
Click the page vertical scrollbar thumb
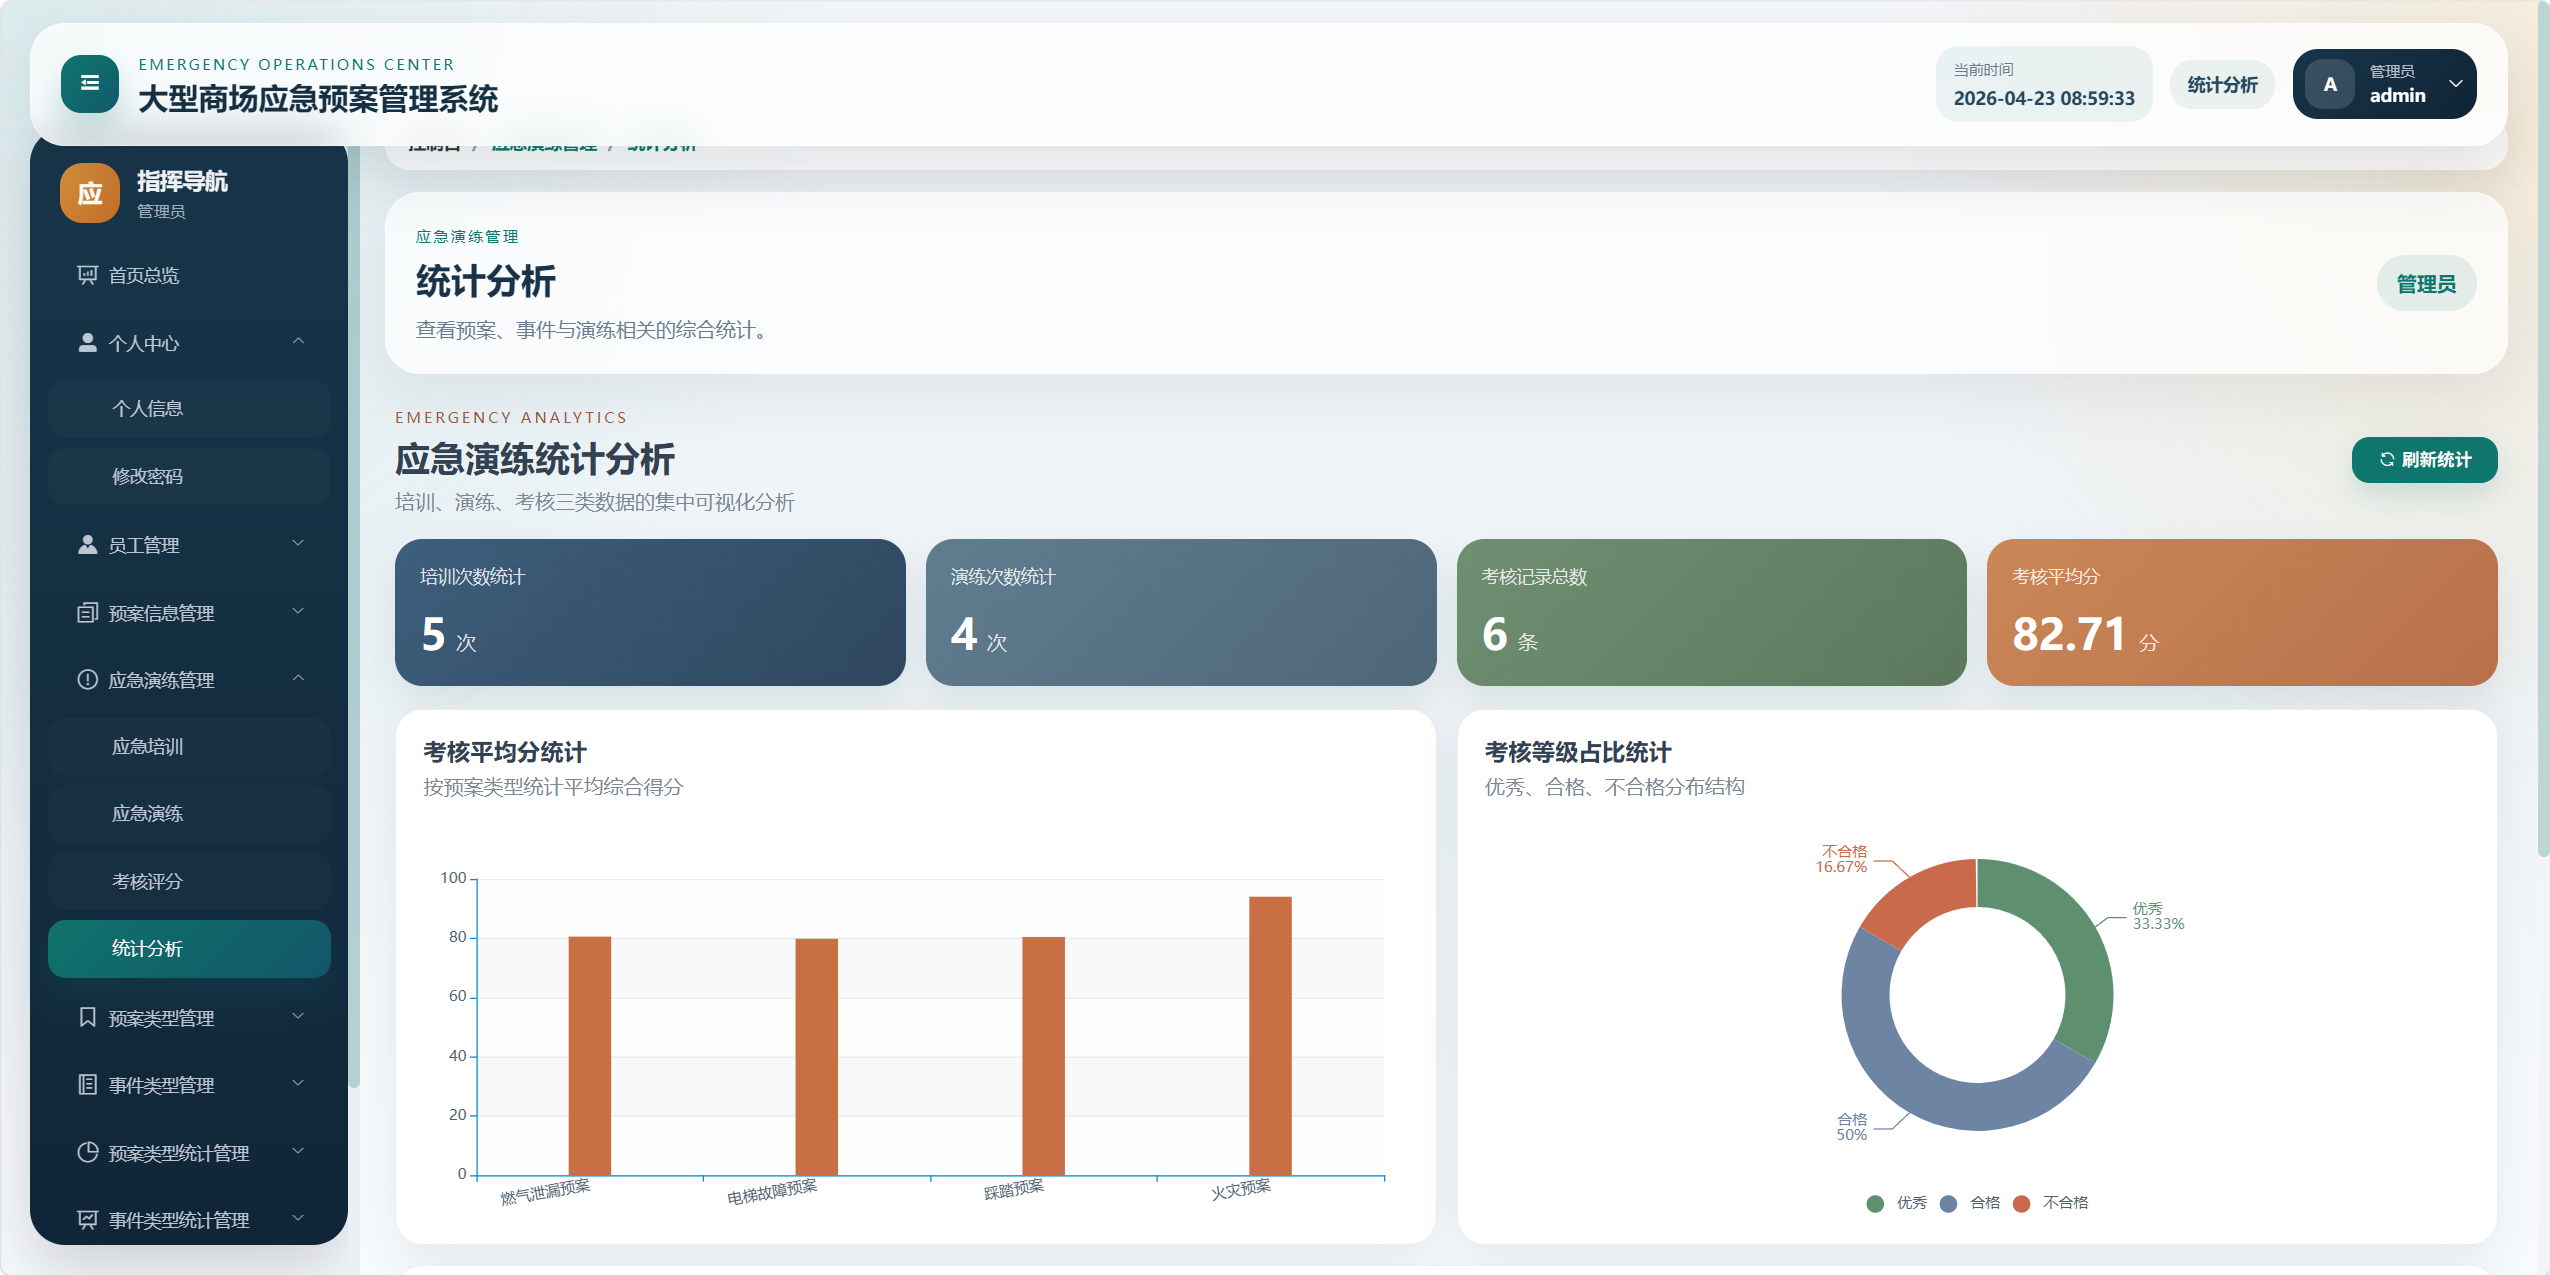click(x=2542, y=430)
